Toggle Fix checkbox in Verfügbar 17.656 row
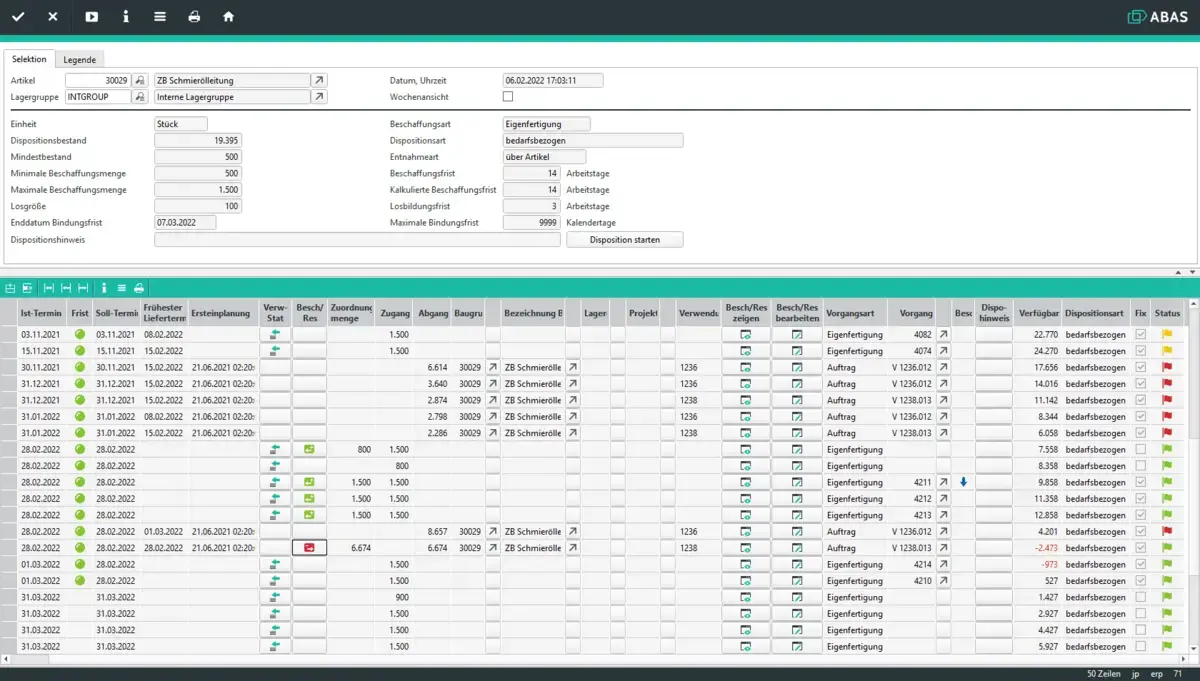The image size is (1200, 681). click(x=1141, y=368)
